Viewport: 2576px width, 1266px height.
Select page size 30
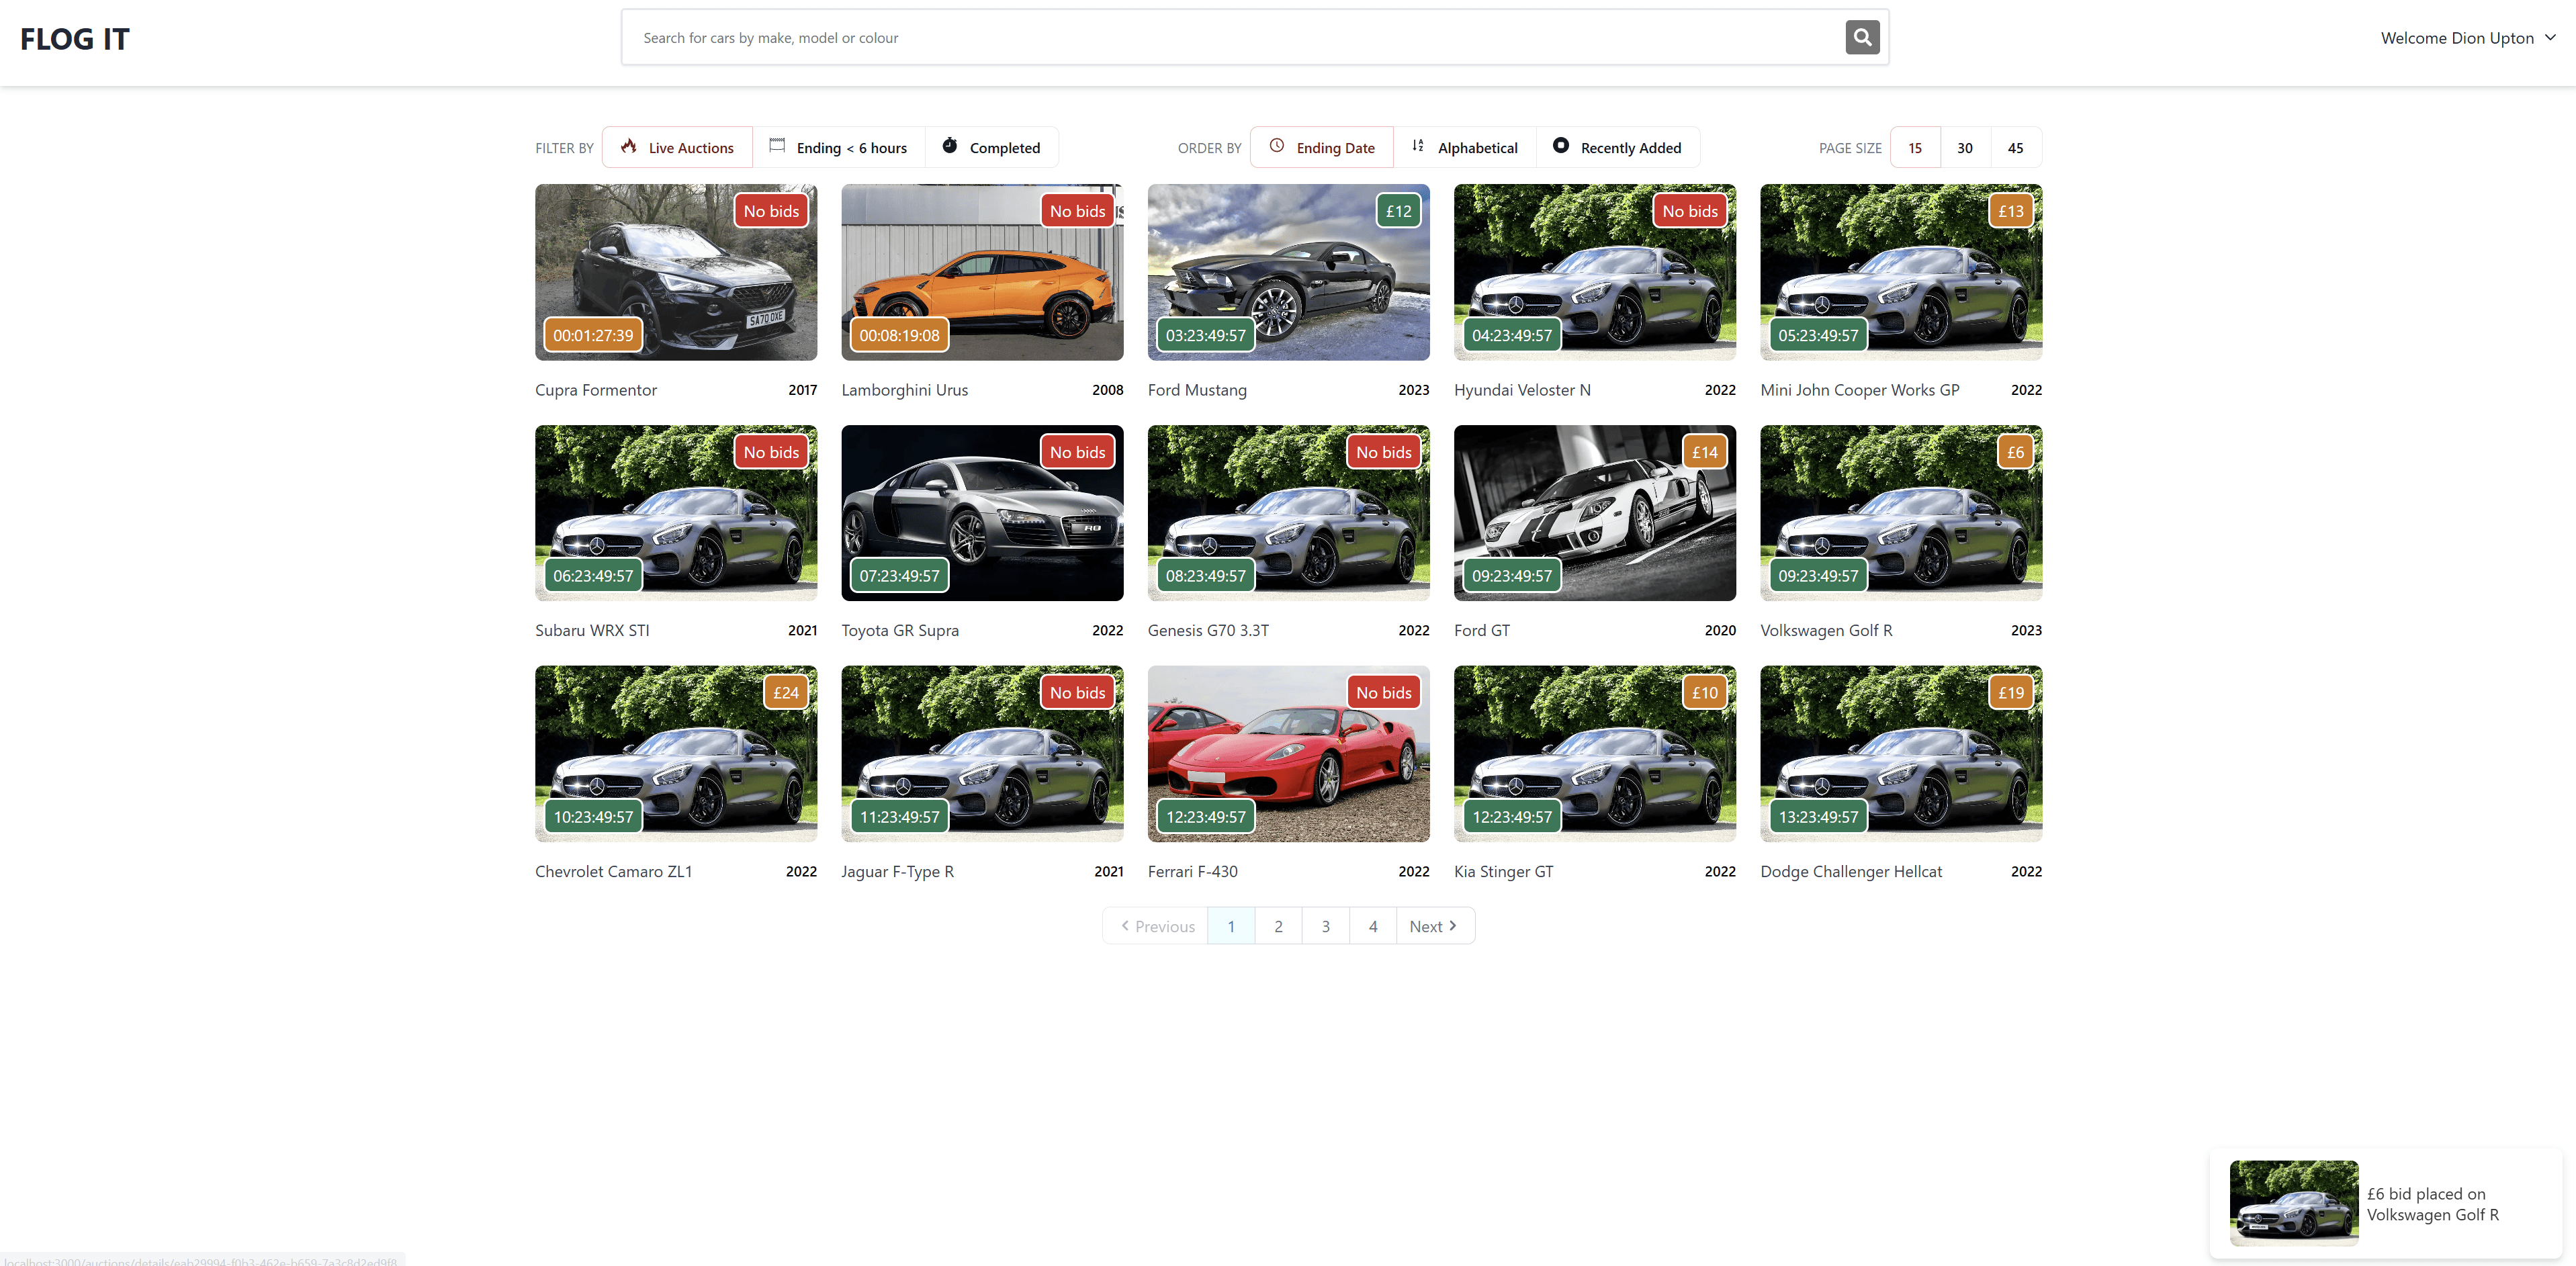[x=1964, y=147]
